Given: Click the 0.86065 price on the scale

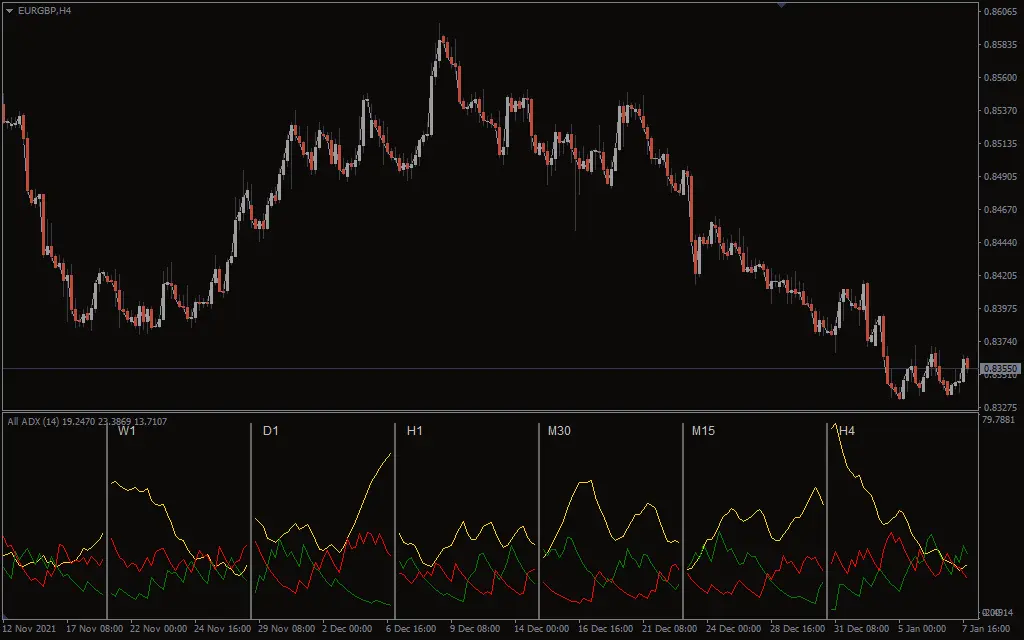Looking at the screenshot, I should [x=1000, y=12].
